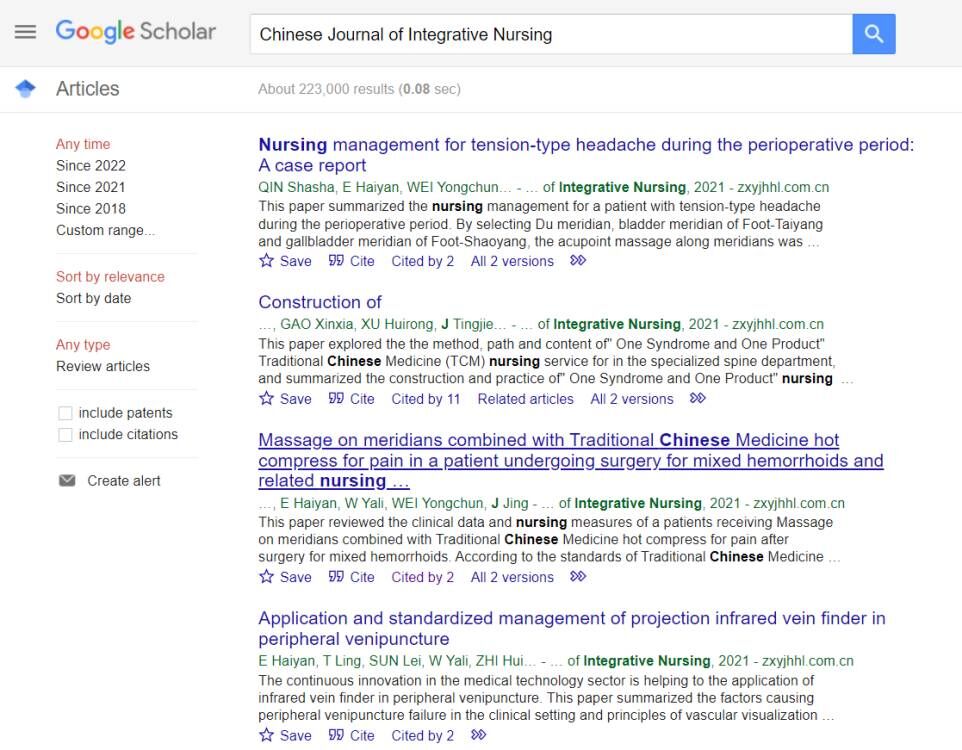This screenshot has height=750, width=962.
Task: Select Sort by date
Action: point(93,298)
